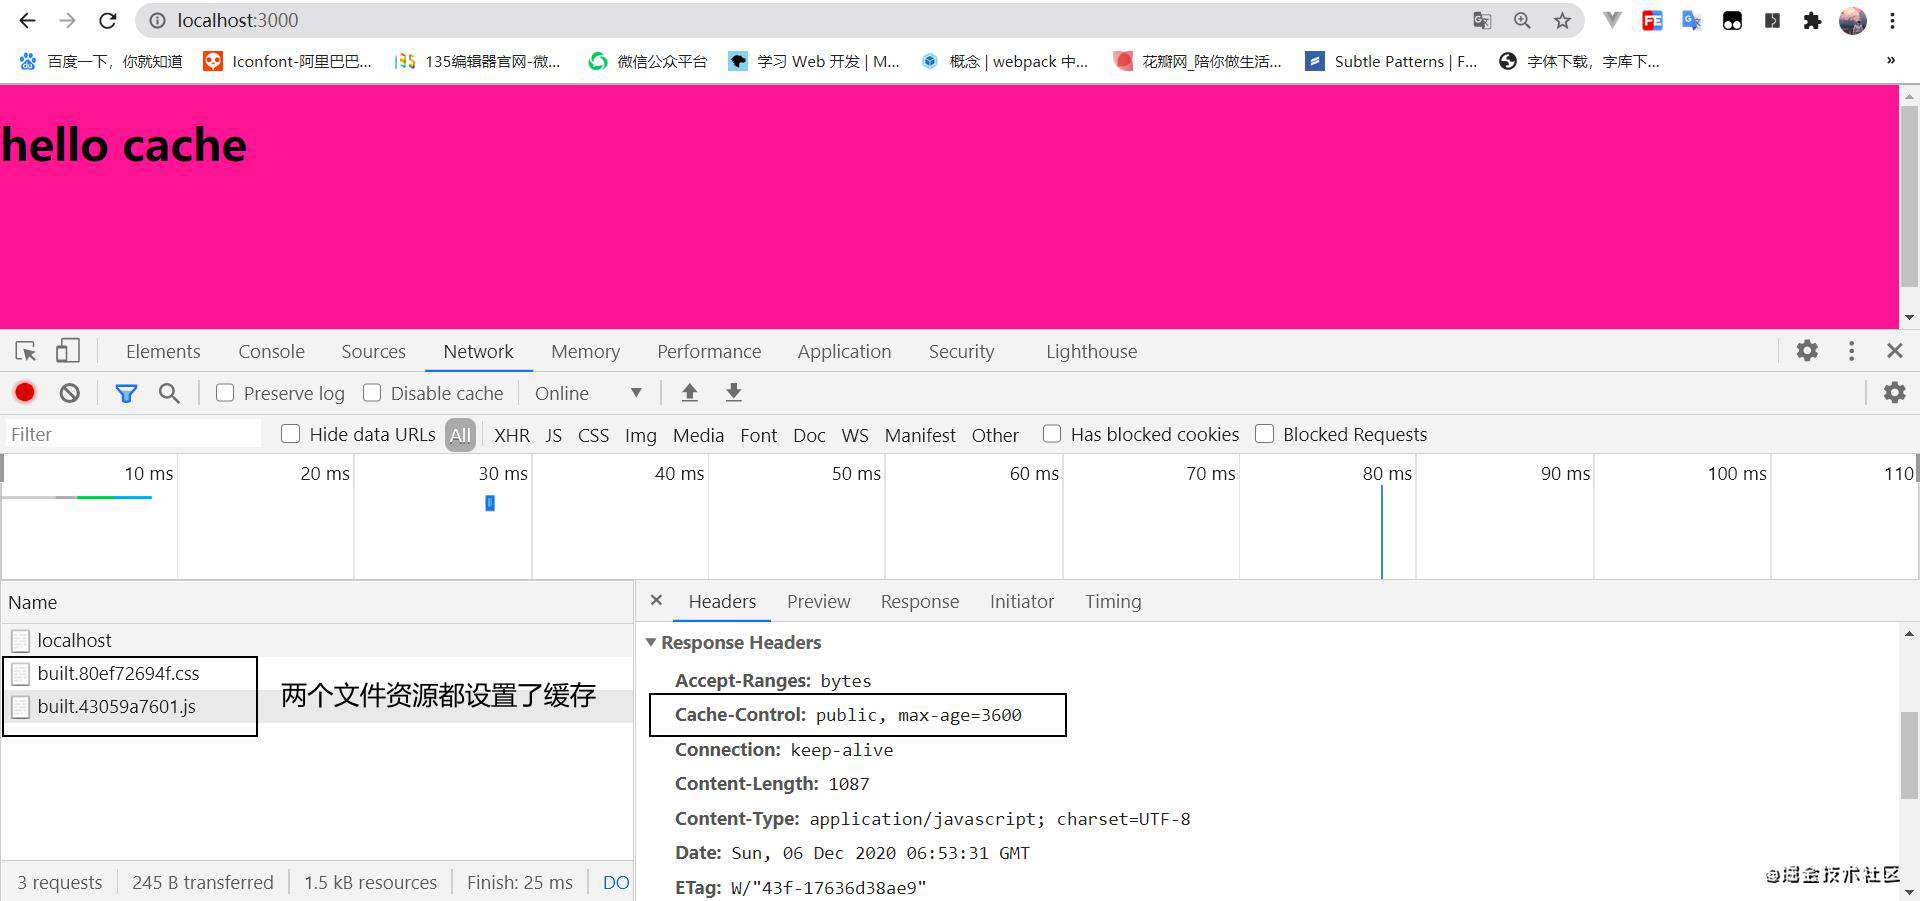Filter requests by Doc type
Viewport: 1920px width, 901px height.
tap(809, 435)
